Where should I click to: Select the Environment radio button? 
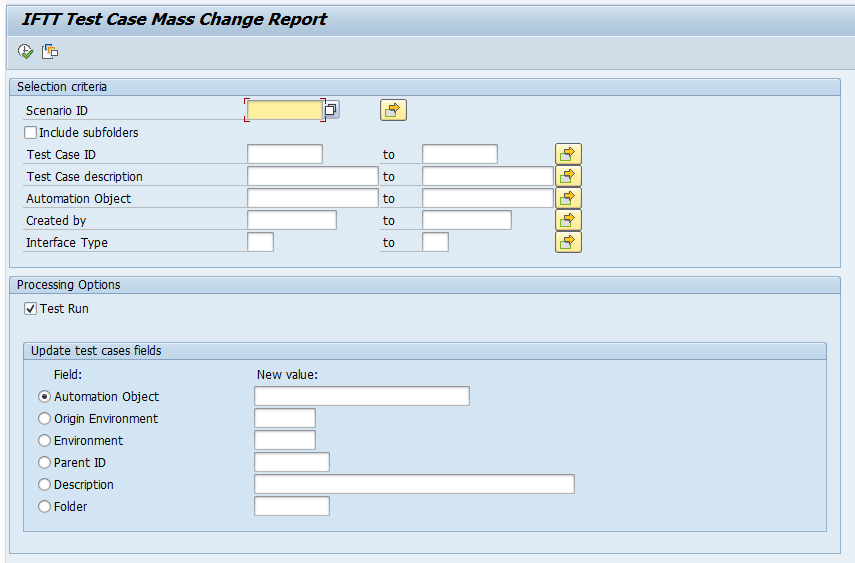[x=45, y=440]
